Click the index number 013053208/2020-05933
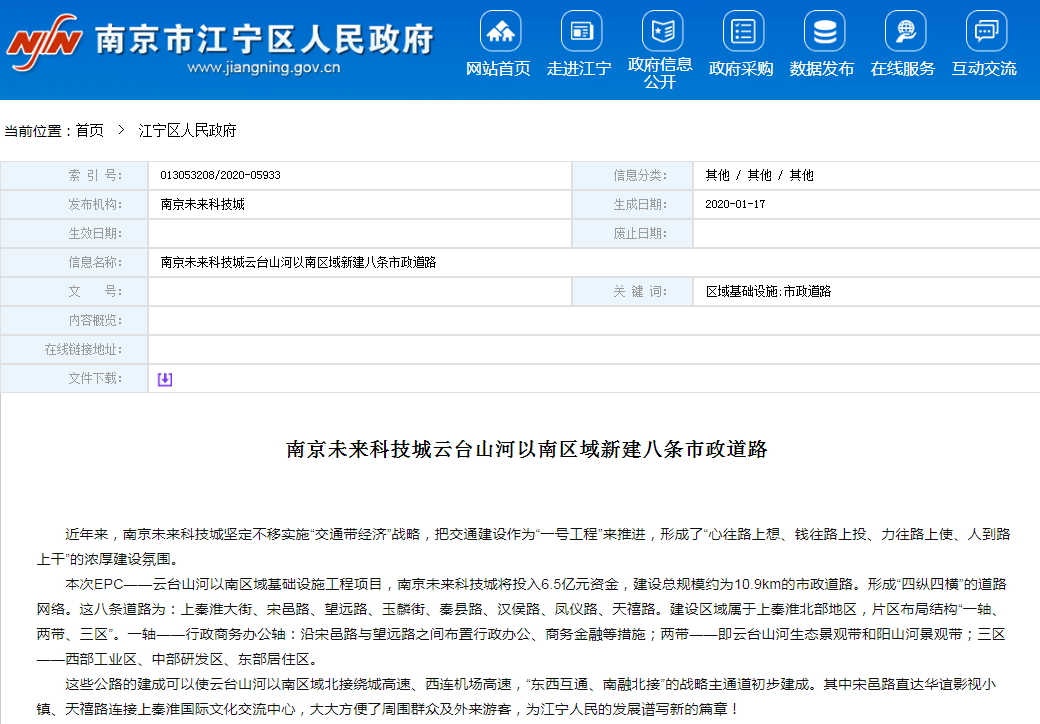The height and width of the screenshot is (724, 1040). pos(220,175)
